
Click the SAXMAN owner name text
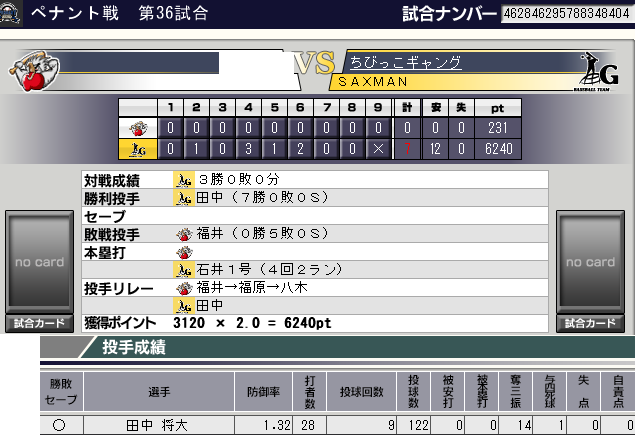click(x=373, y=82)
